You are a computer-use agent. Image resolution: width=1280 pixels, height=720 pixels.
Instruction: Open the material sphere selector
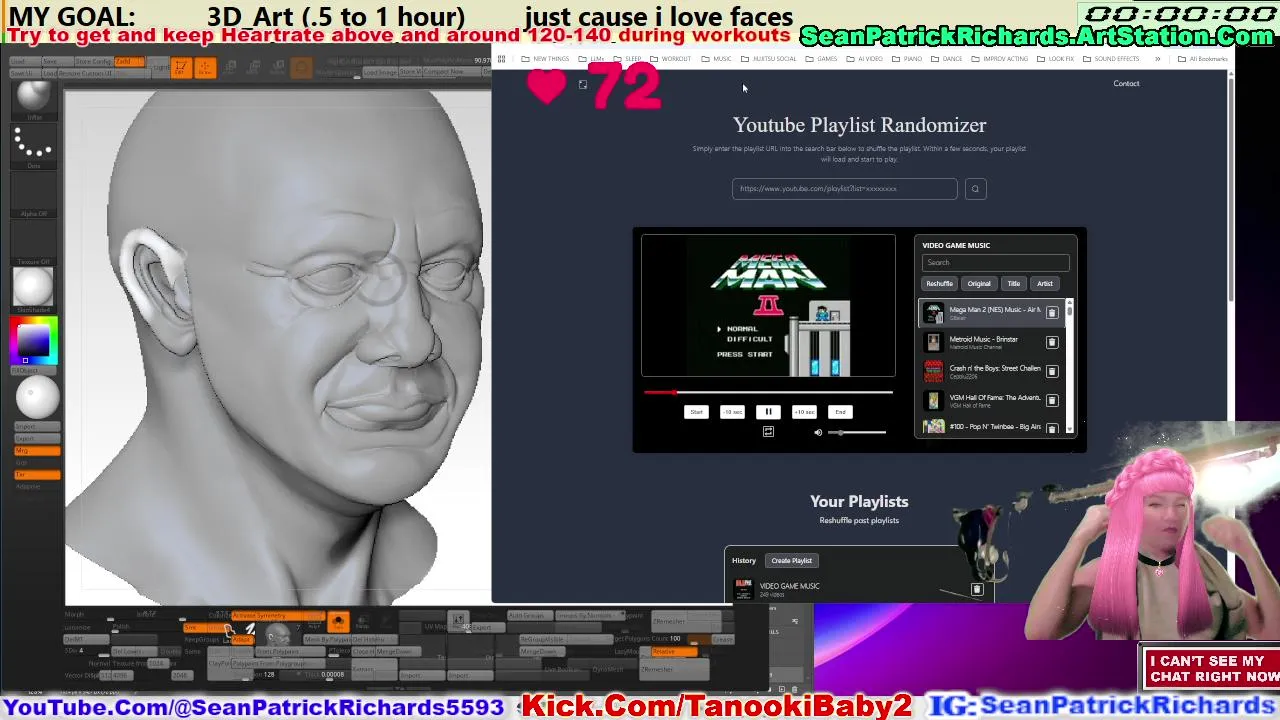click(33, 288)
